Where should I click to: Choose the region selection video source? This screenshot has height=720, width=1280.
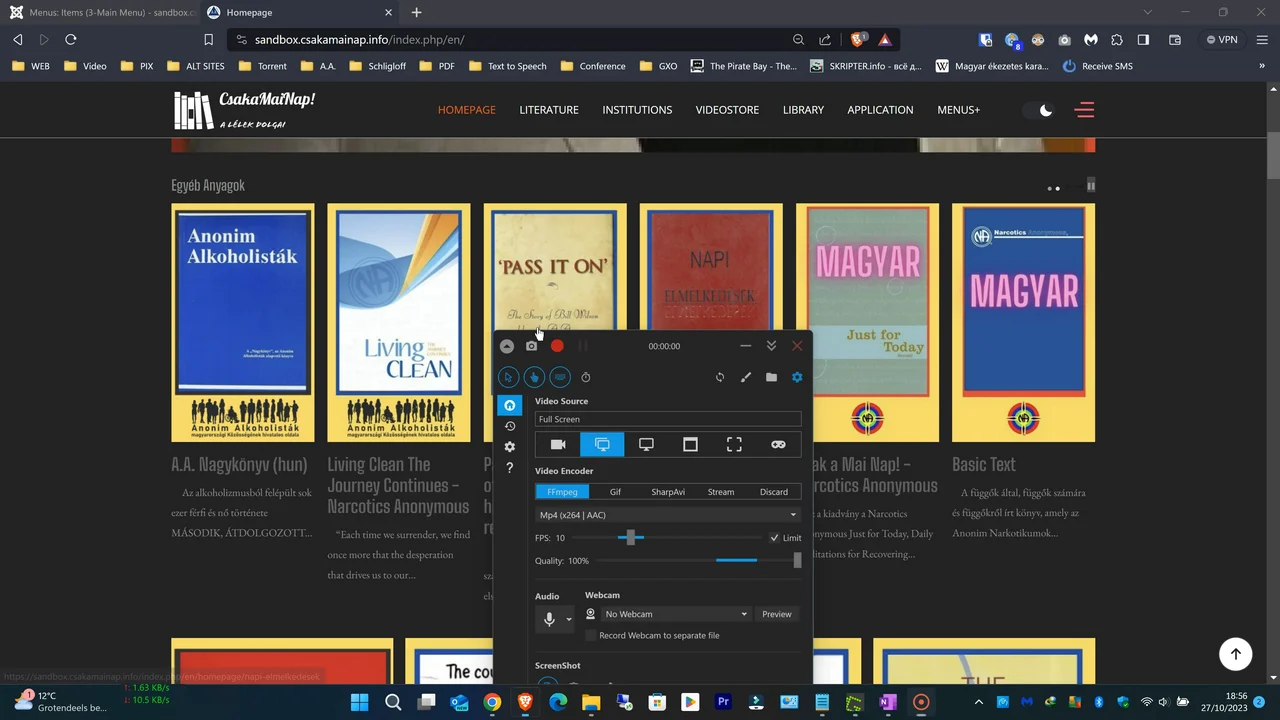pos(734,444)
